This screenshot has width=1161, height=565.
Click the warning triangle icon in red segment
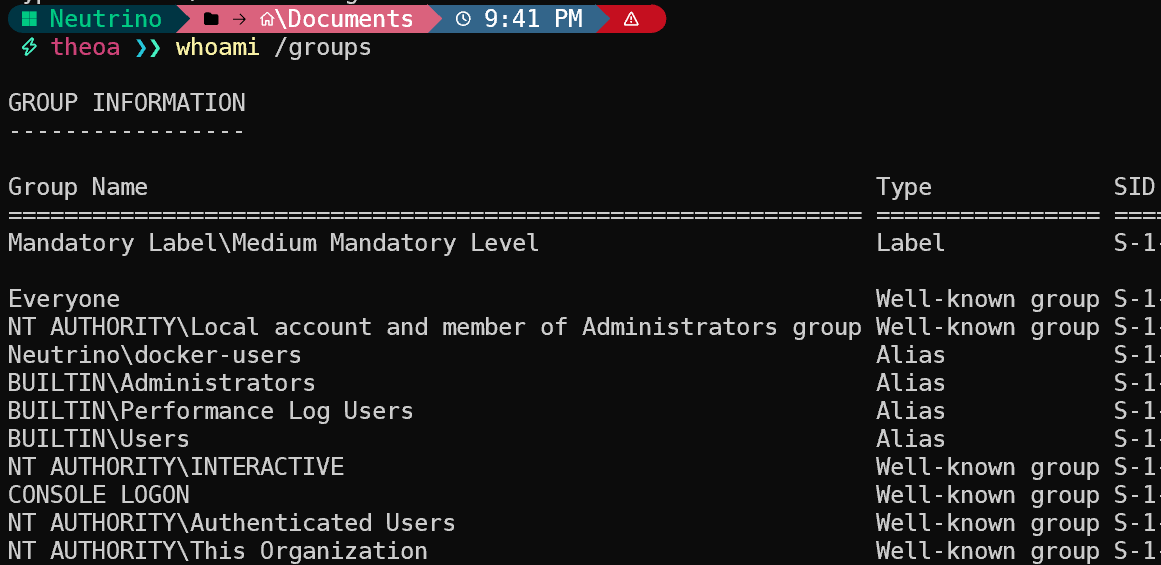[631, 19]
